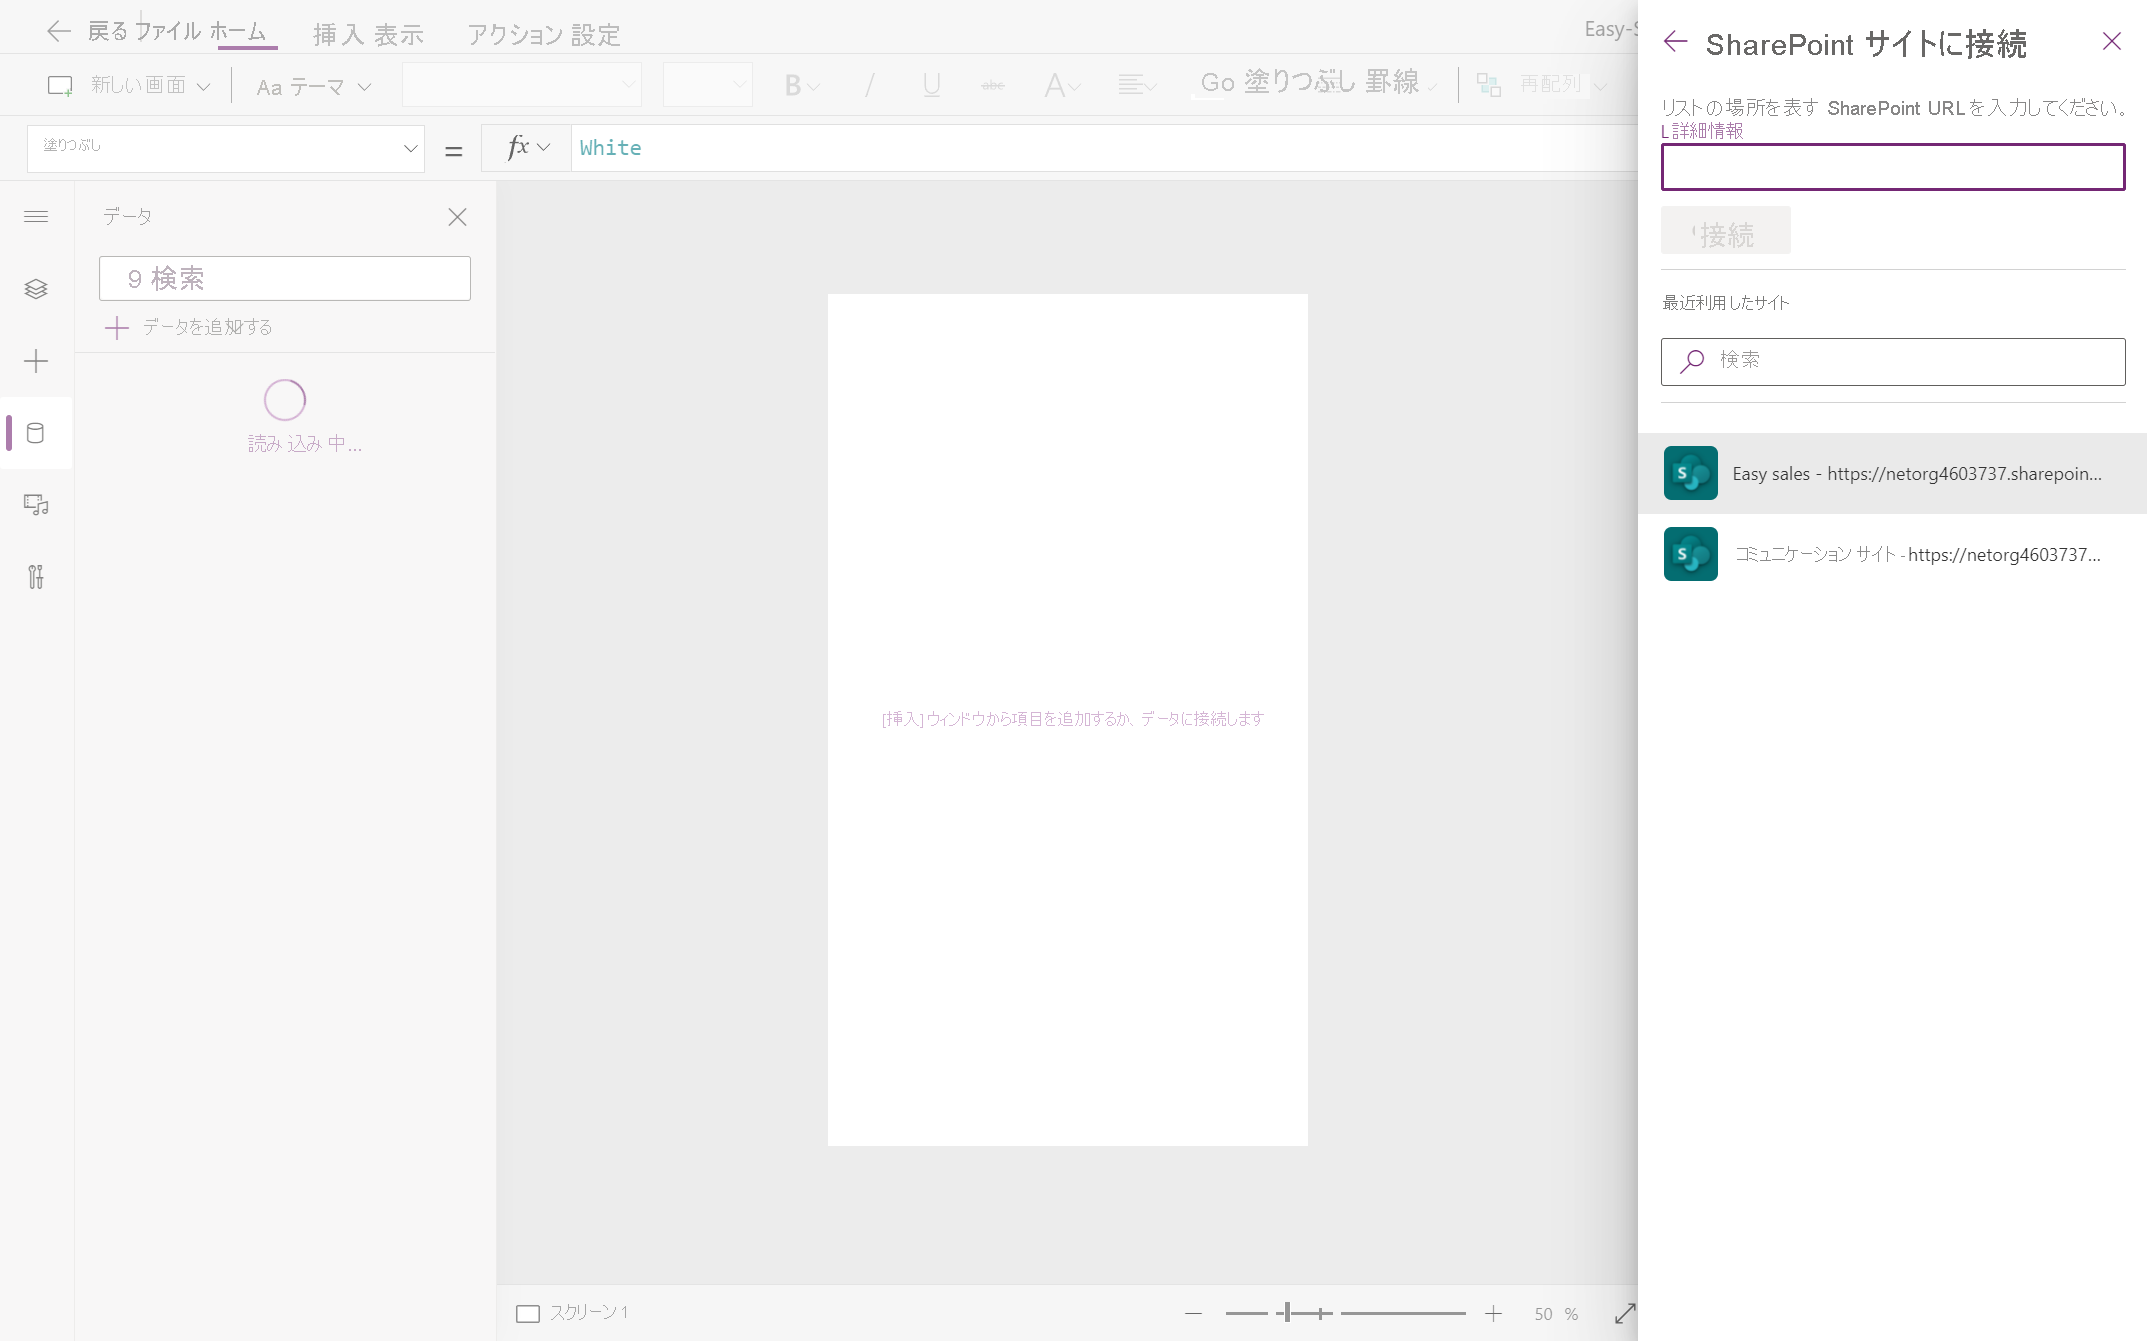The height and width of the screenshot is (1341, 2147).
Task: Select the Data cylinder icon in sidebar
Action: click(x=36, y=433)
